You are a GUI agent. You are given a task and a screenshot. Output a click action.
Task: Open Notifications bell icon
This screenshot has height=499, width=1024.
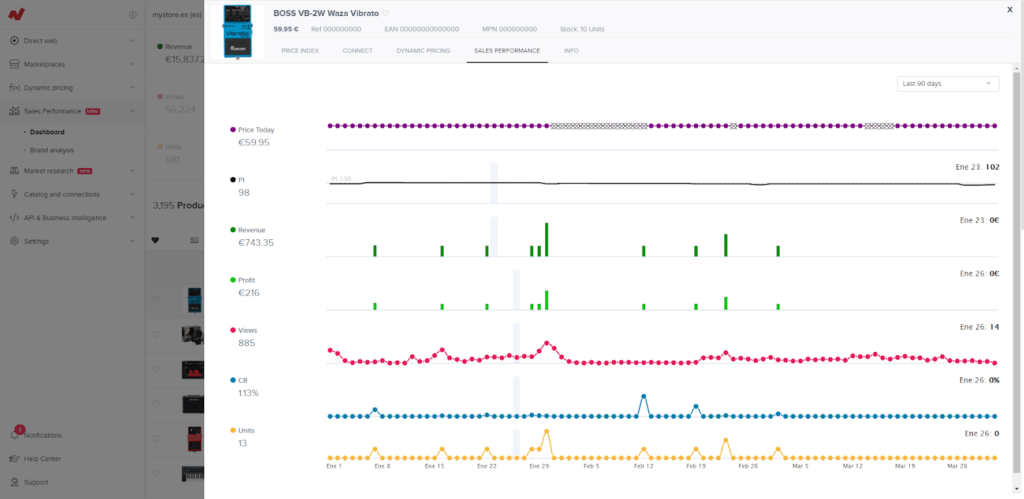14,435
